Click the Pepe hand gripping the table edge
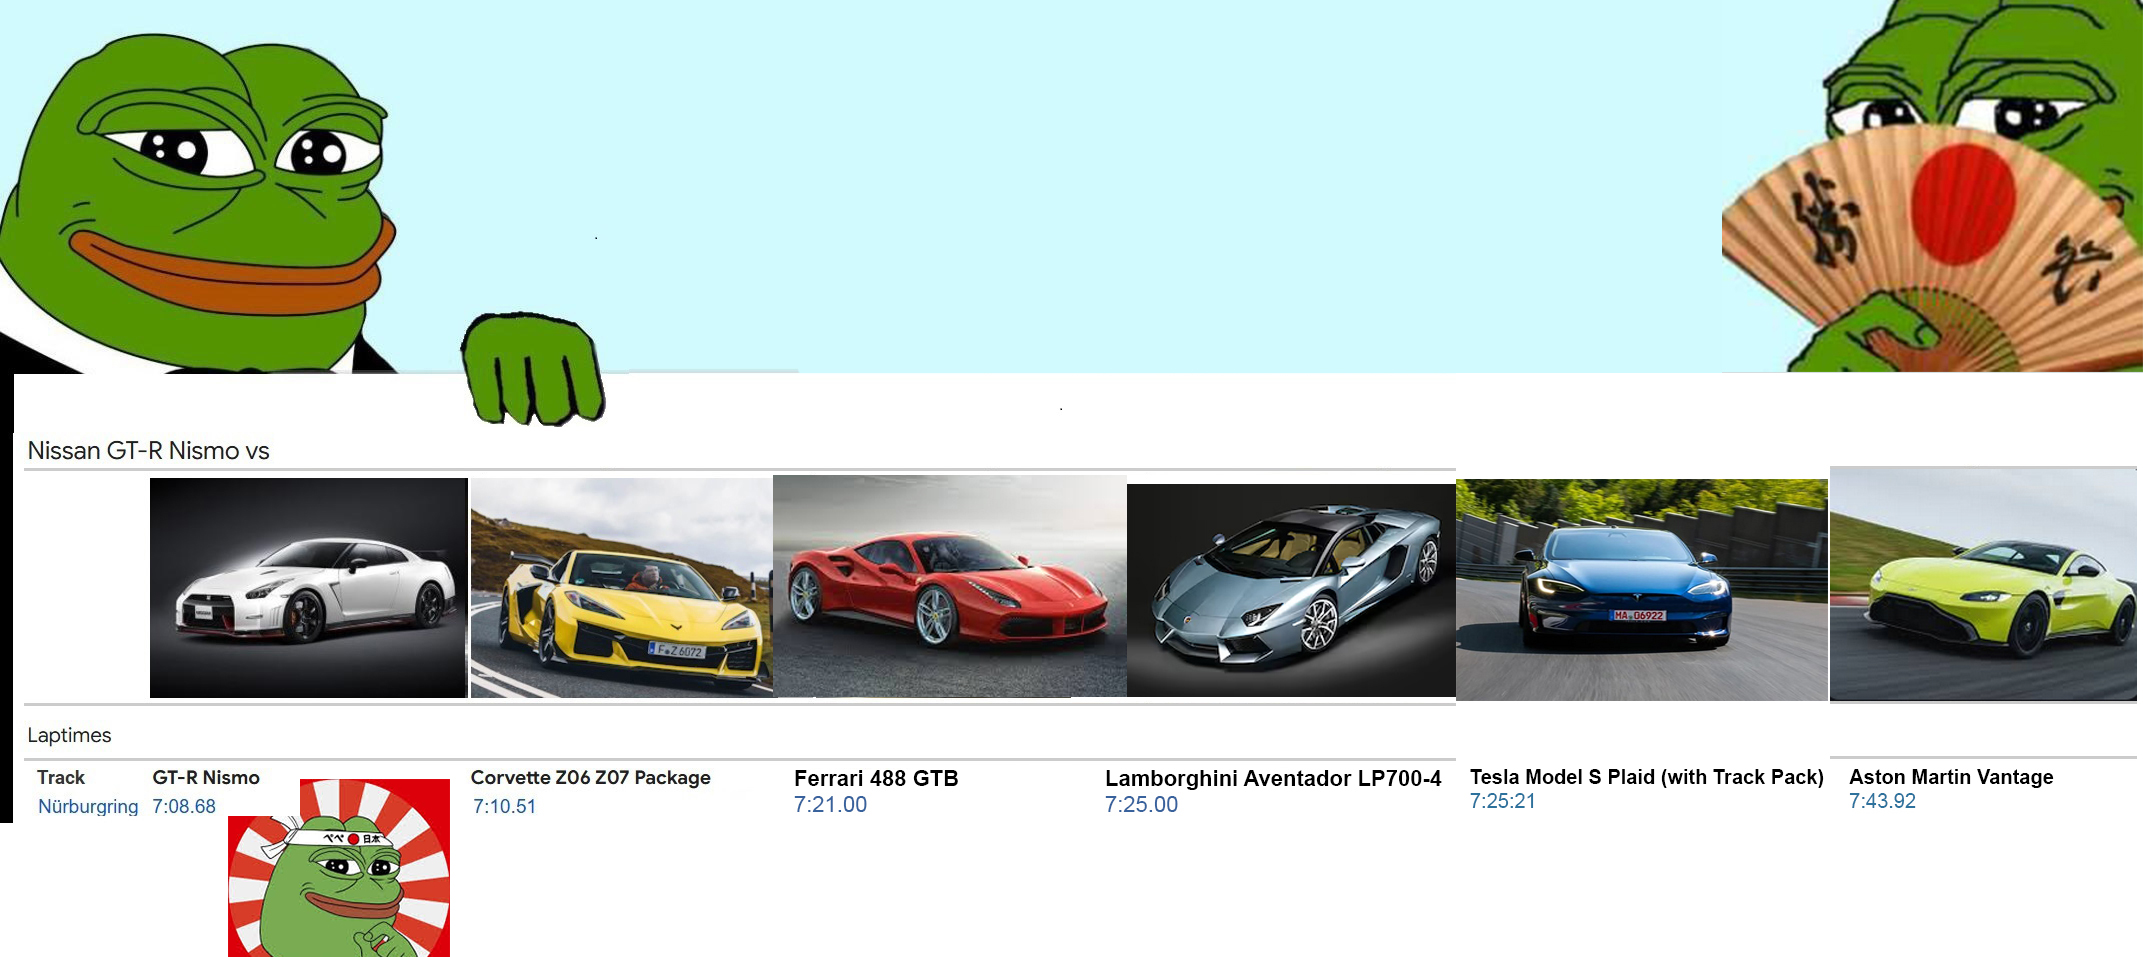The height and width of the screenshot is (957, 2143). [x=533, y=369]
